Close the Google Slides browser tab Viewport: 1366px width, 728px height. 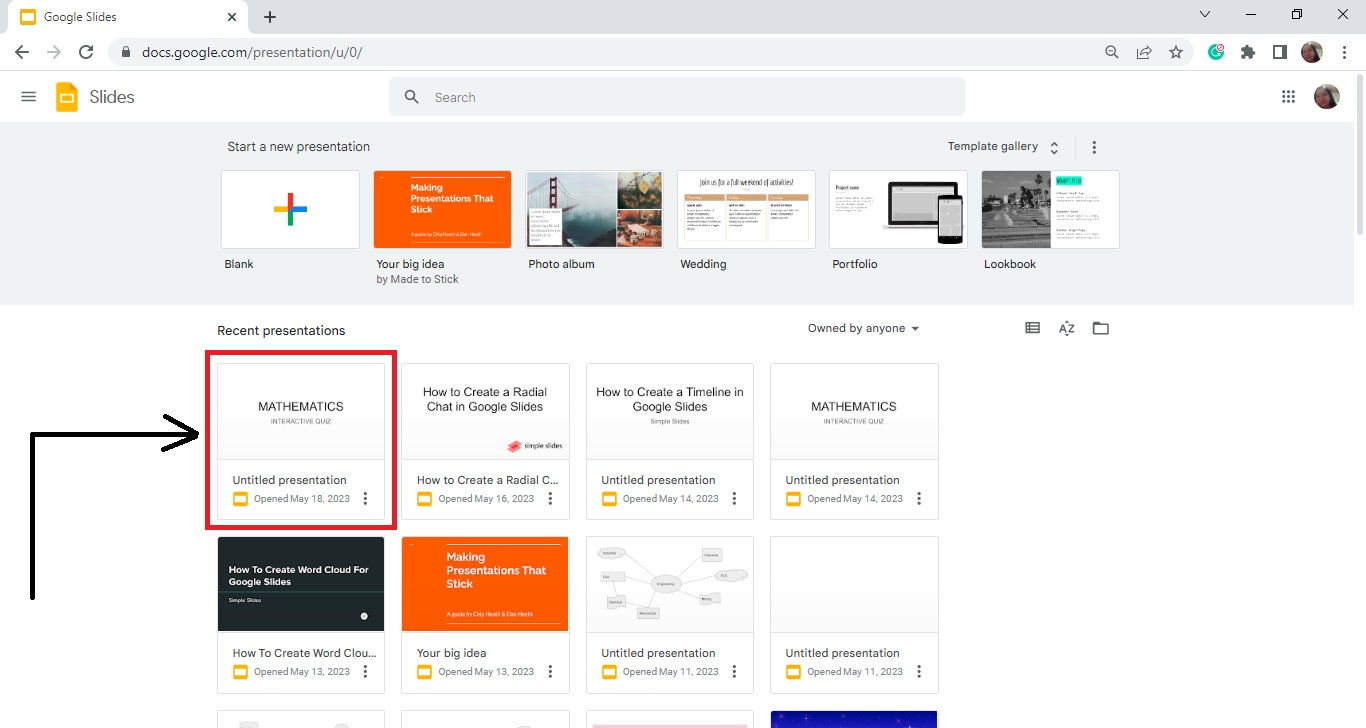(232, 17)
